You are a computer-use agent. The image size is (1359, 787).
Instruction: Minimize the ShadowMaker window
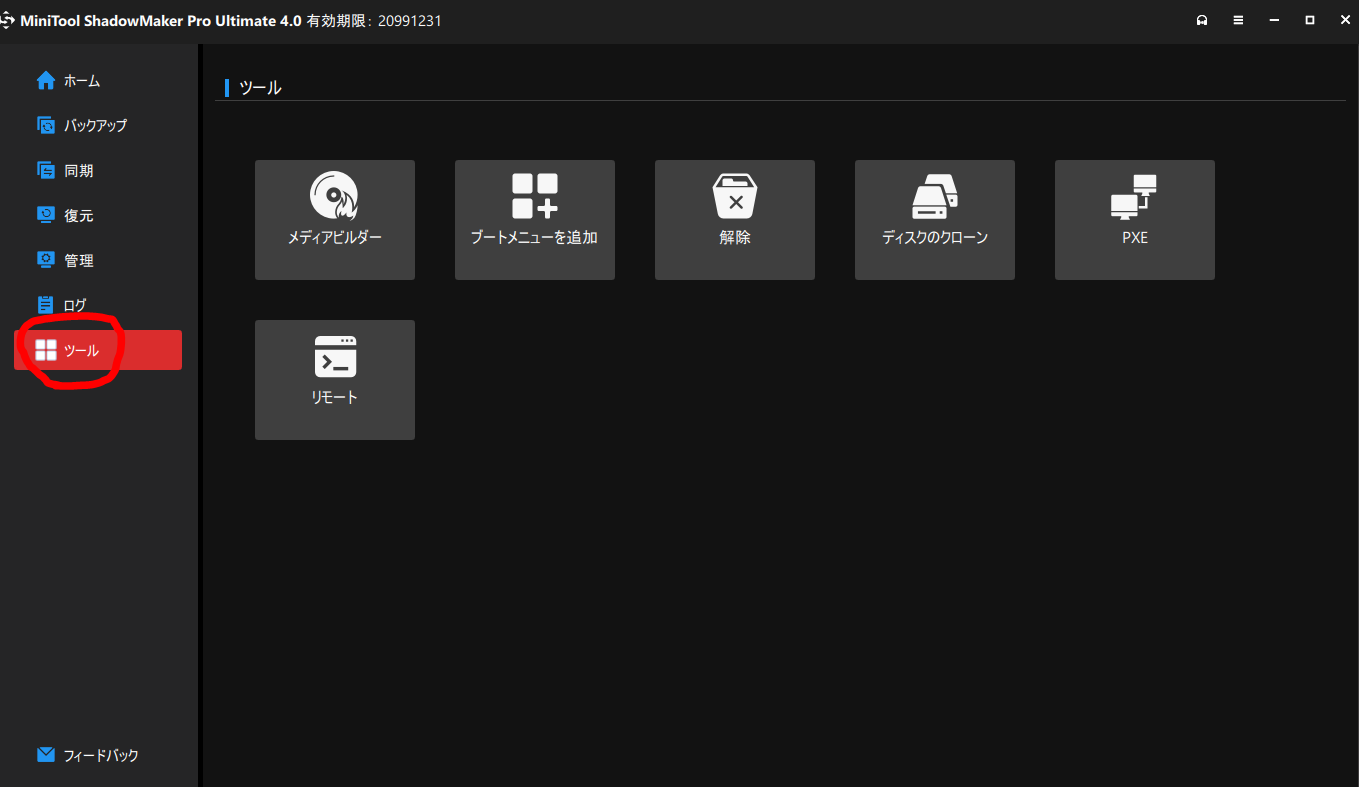click(1274, 20)
